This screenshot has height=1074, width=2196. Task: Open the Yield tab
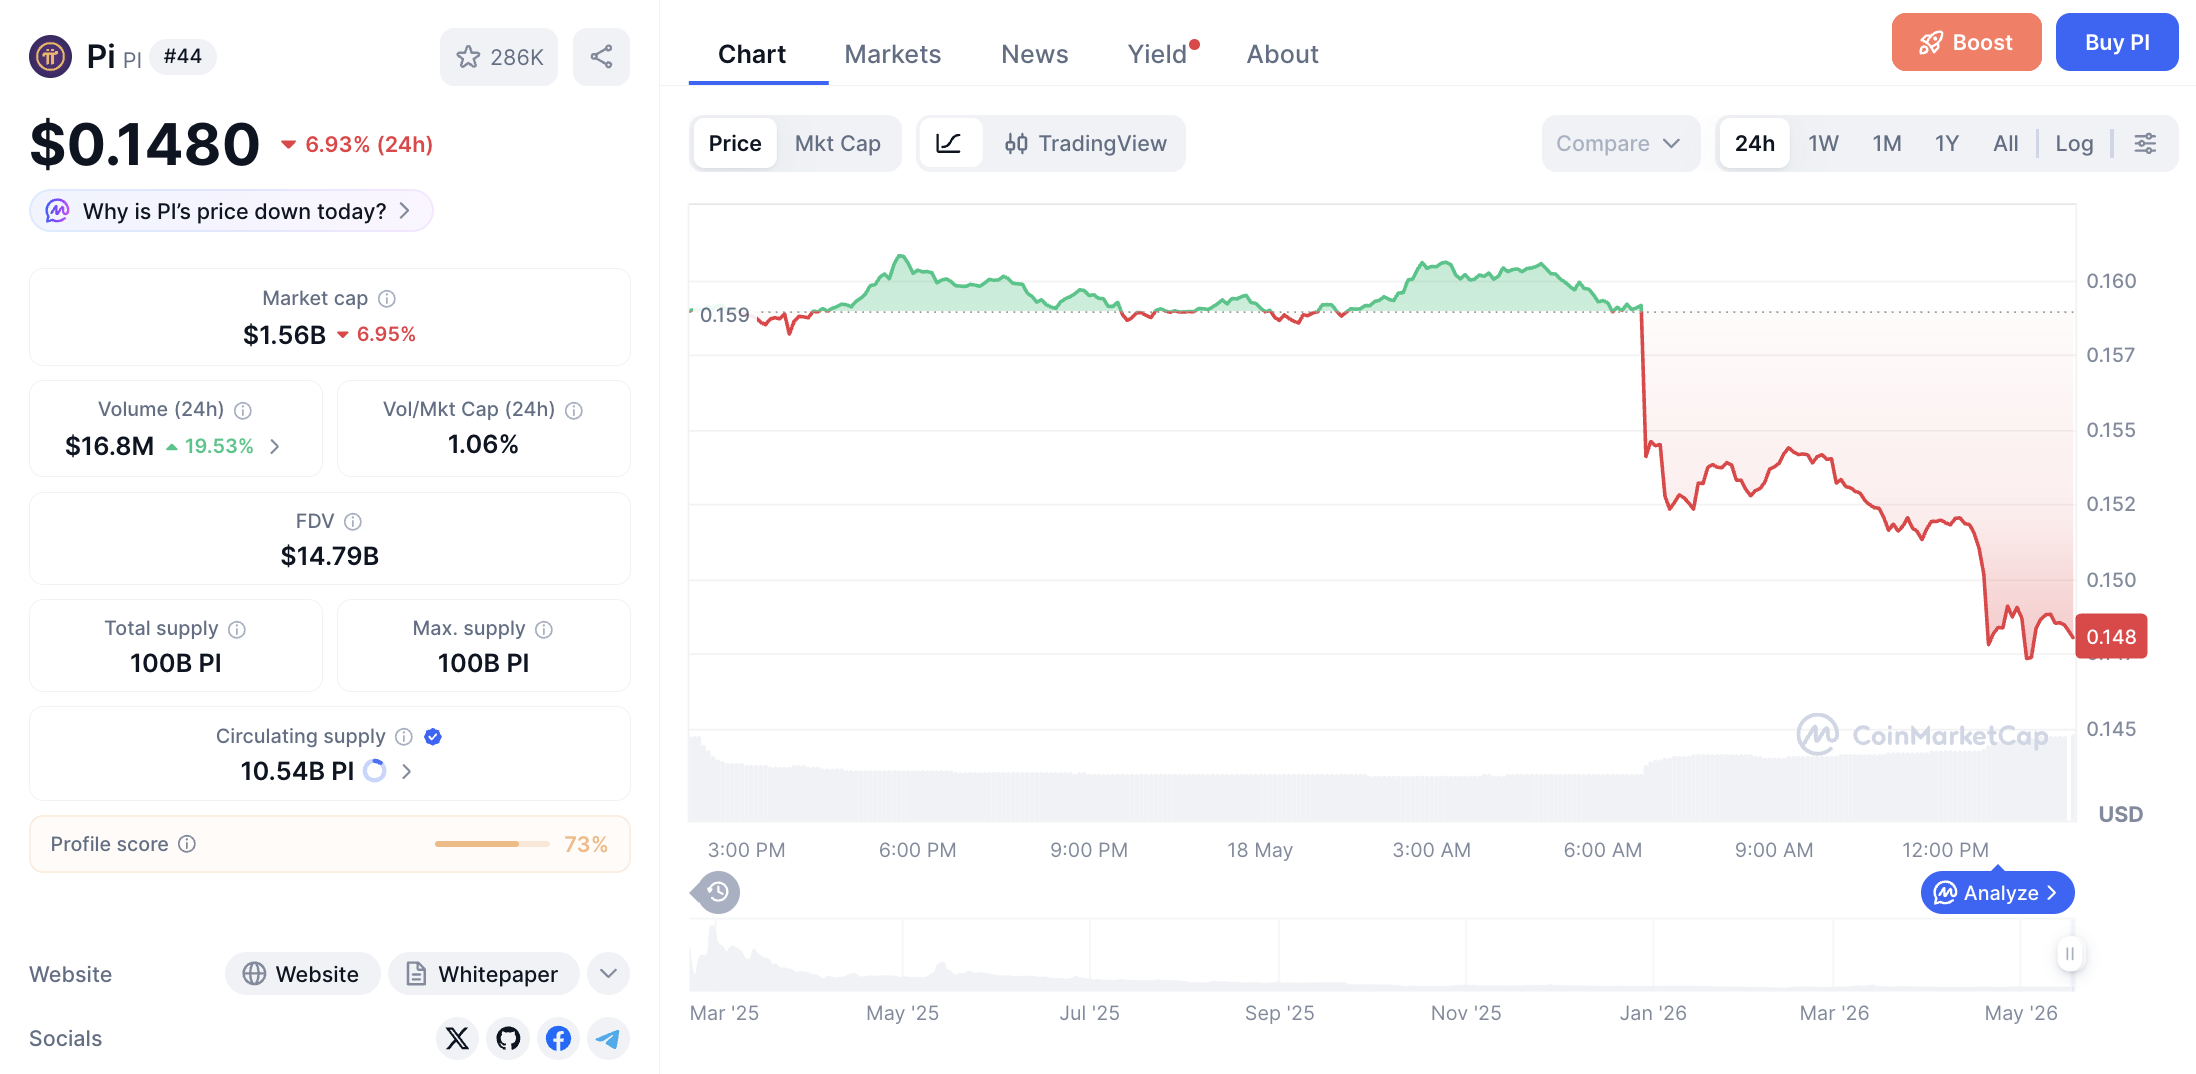tap(1158, 54)
